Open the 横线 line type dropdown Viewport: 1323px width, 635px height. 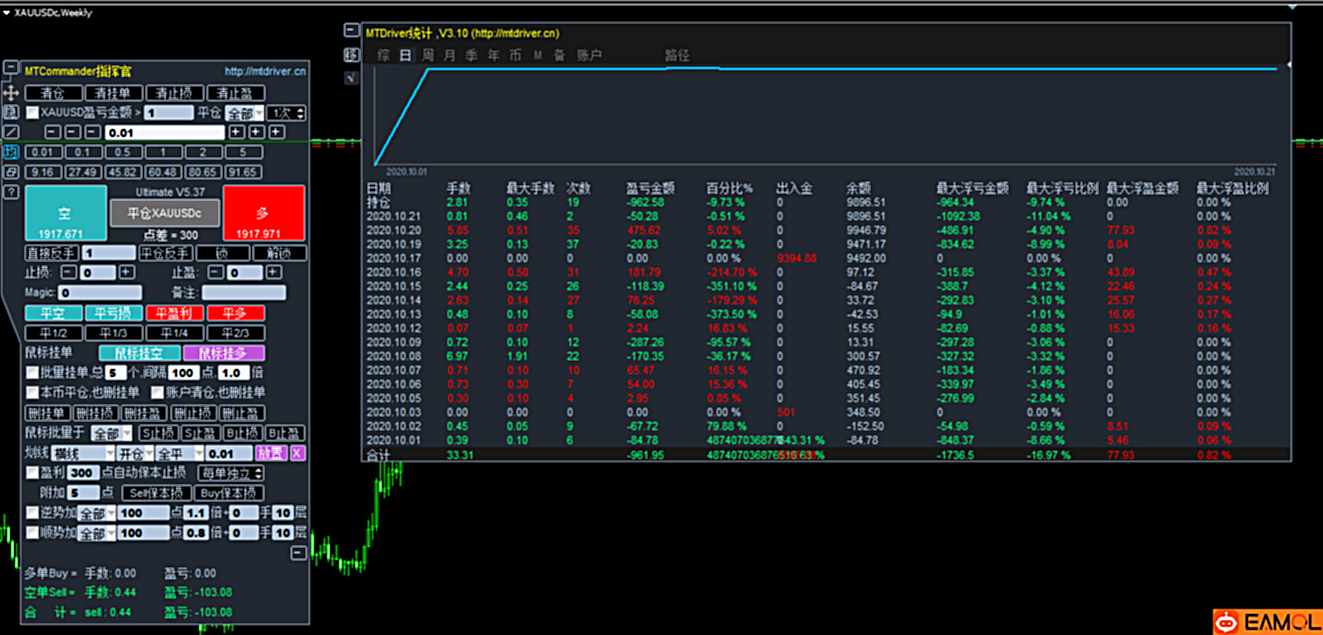[x=83, y=453]
